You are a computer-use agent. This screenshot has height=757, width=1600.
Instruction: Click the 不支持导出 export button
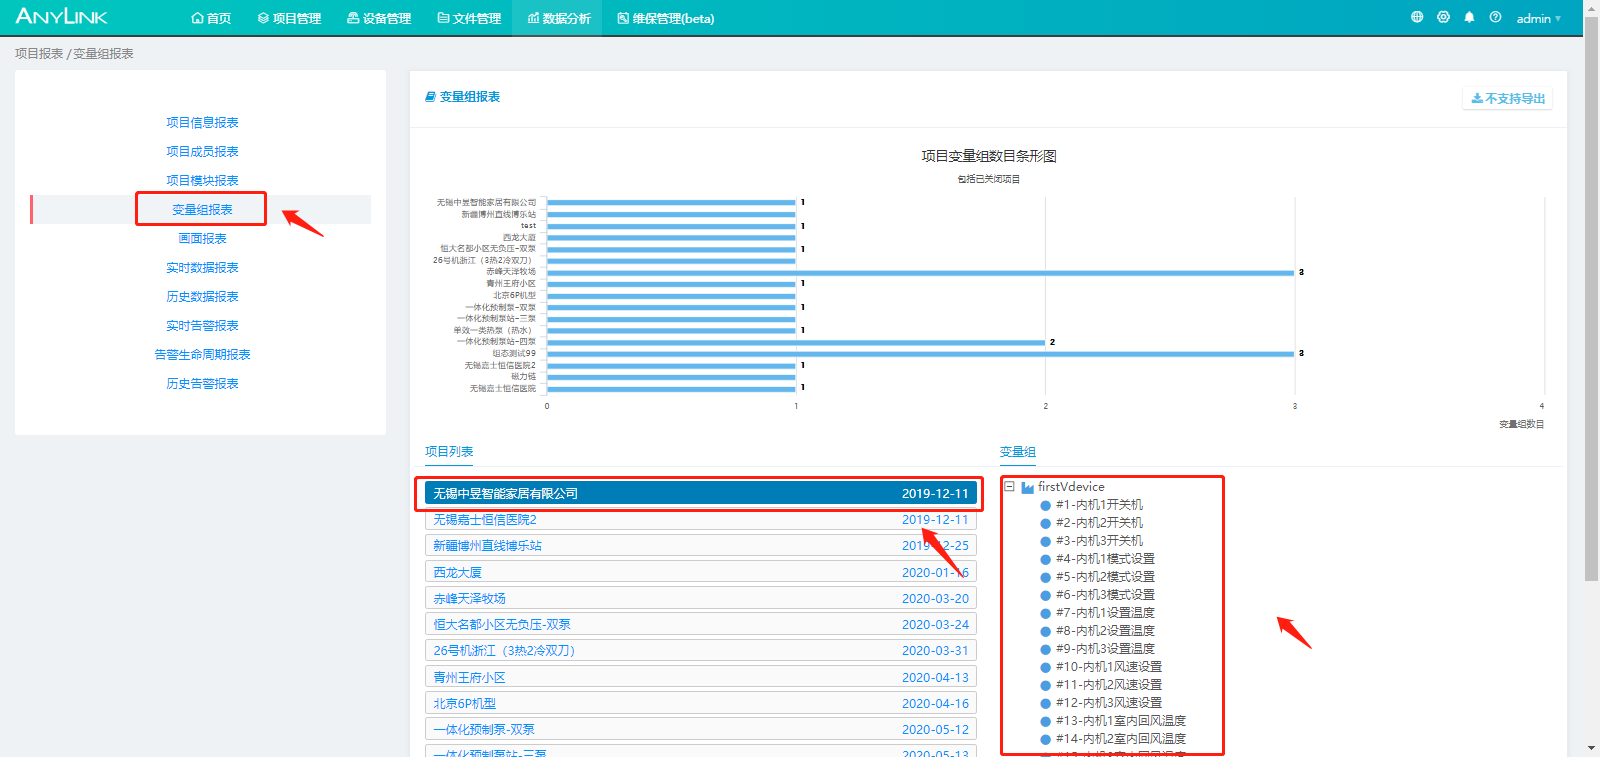(1508, 98)
